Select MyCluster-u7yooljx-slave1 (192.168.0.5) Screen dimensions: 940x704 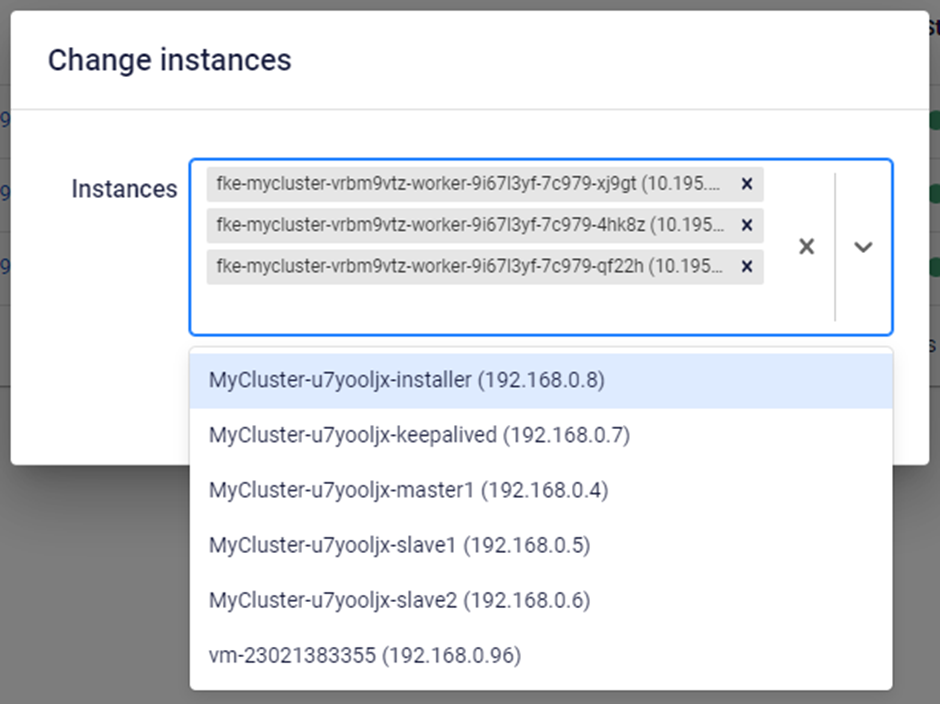tap(399, 545)
